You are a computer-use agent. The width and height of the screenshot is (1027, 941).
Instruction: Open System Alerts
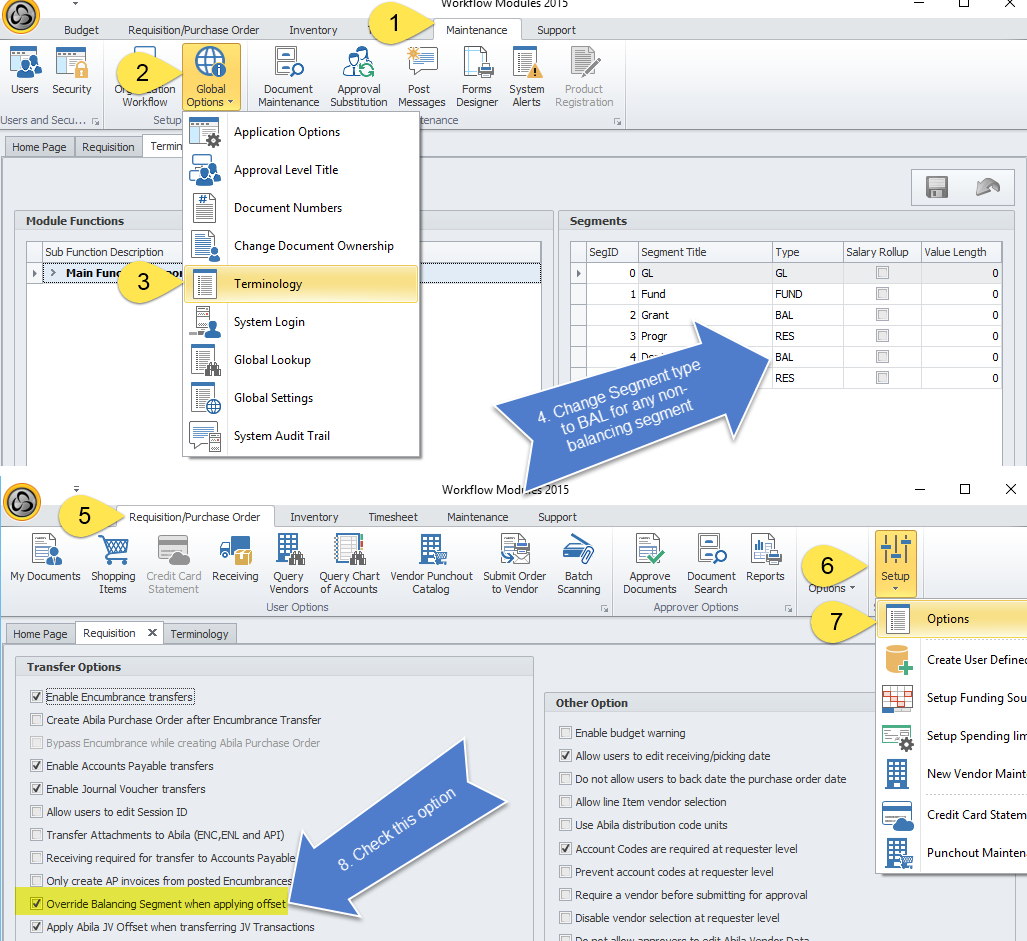526,76
